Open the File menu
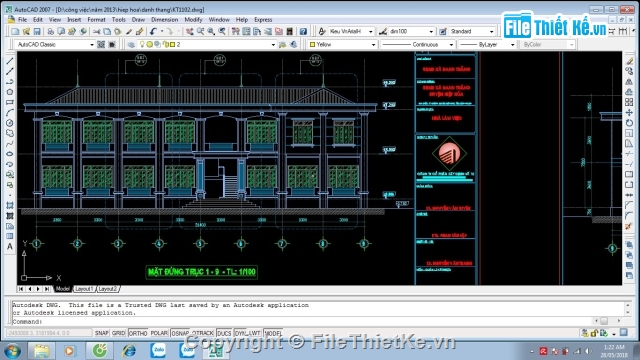 click(x=22, y=20)
